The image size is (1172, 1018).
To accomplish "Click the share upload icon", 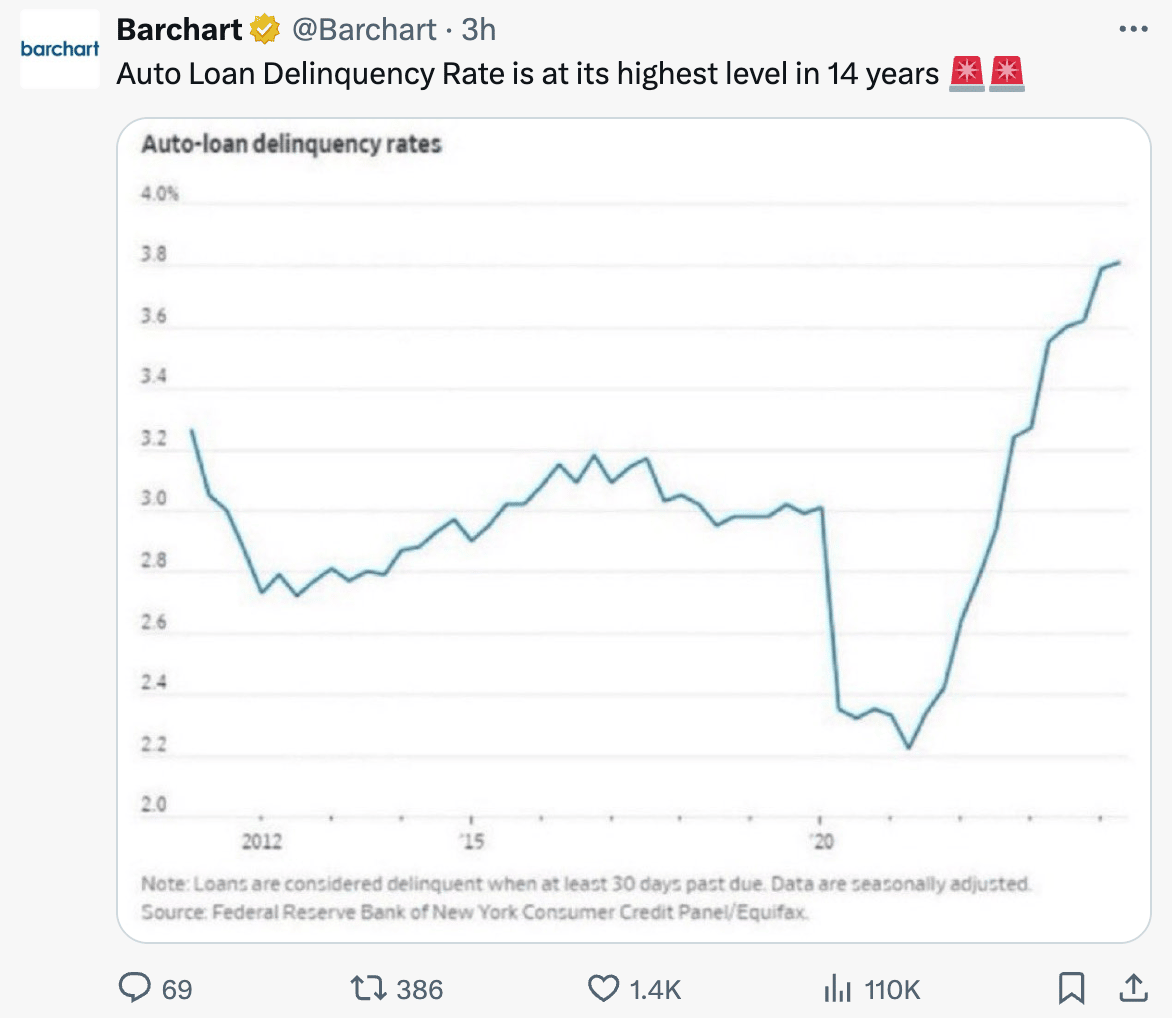I will pyautogui.click(x=1133, y=989).
